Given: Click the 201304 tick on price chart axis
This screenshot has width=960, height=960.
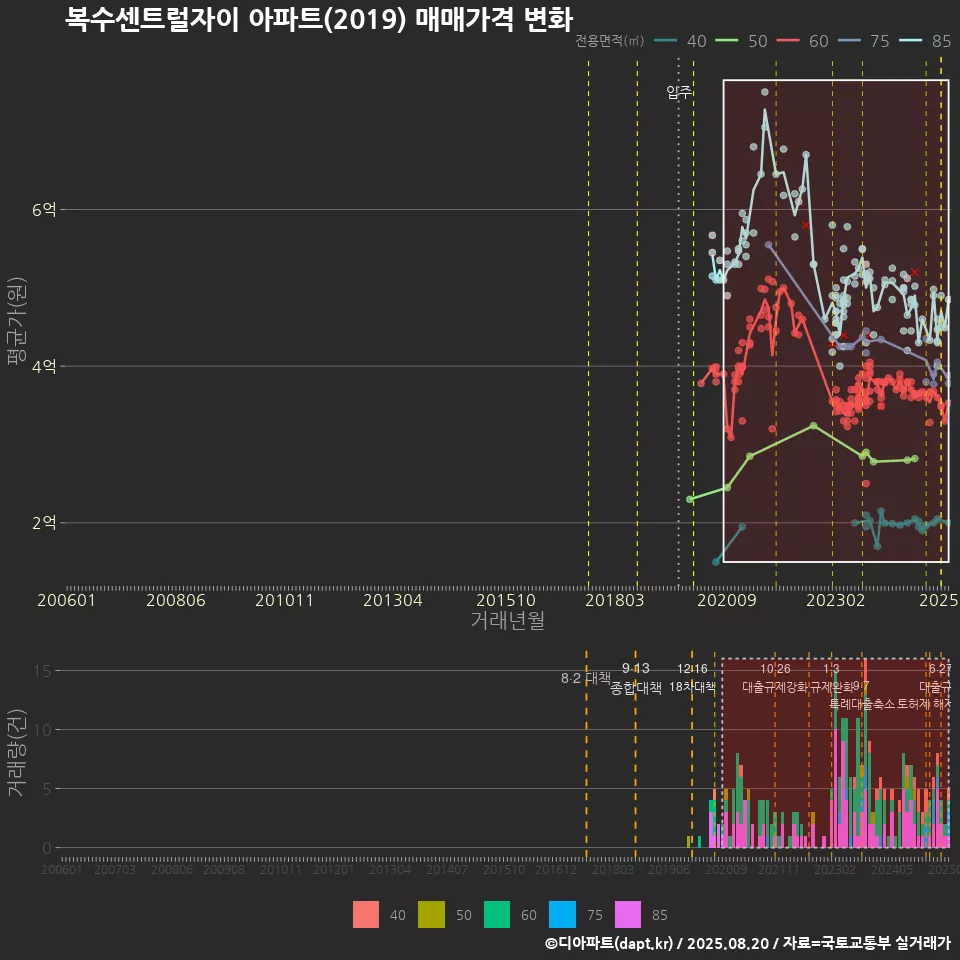Looking at the screenshot, I should pyautogui.click(x=392, y=600).
